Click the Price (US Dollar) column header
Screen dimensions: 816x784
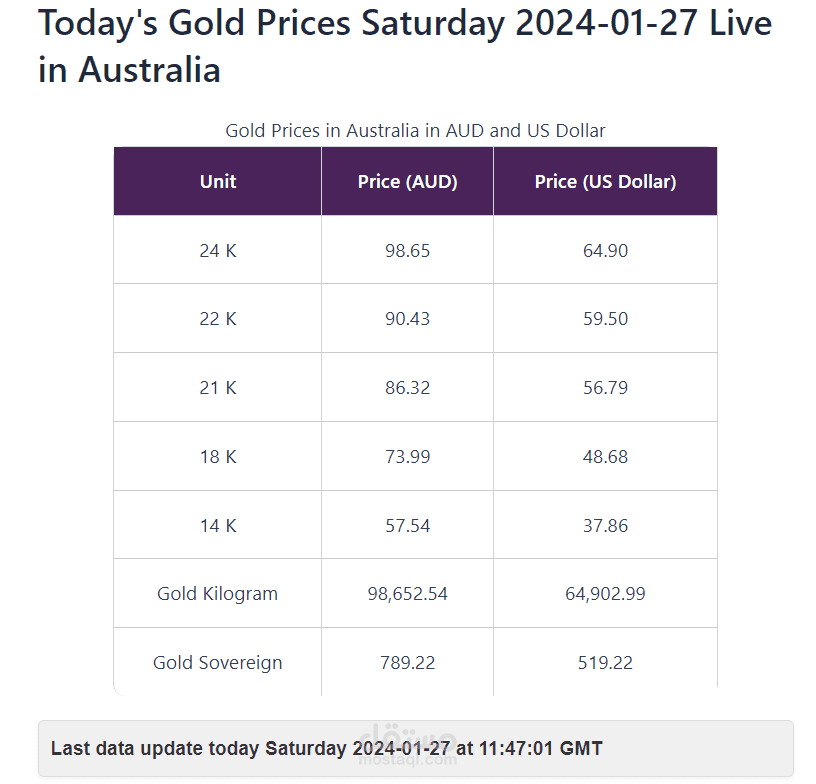[x=605, y=182]
